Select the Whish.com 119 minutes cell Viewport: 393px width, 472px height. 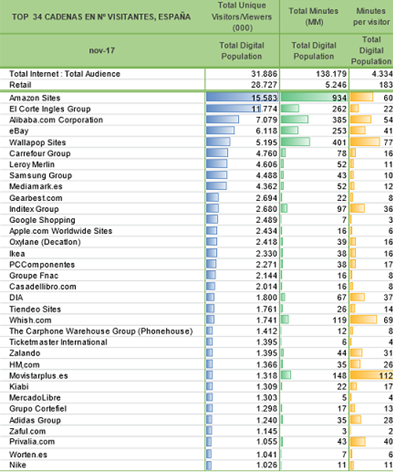click(314, 320)
